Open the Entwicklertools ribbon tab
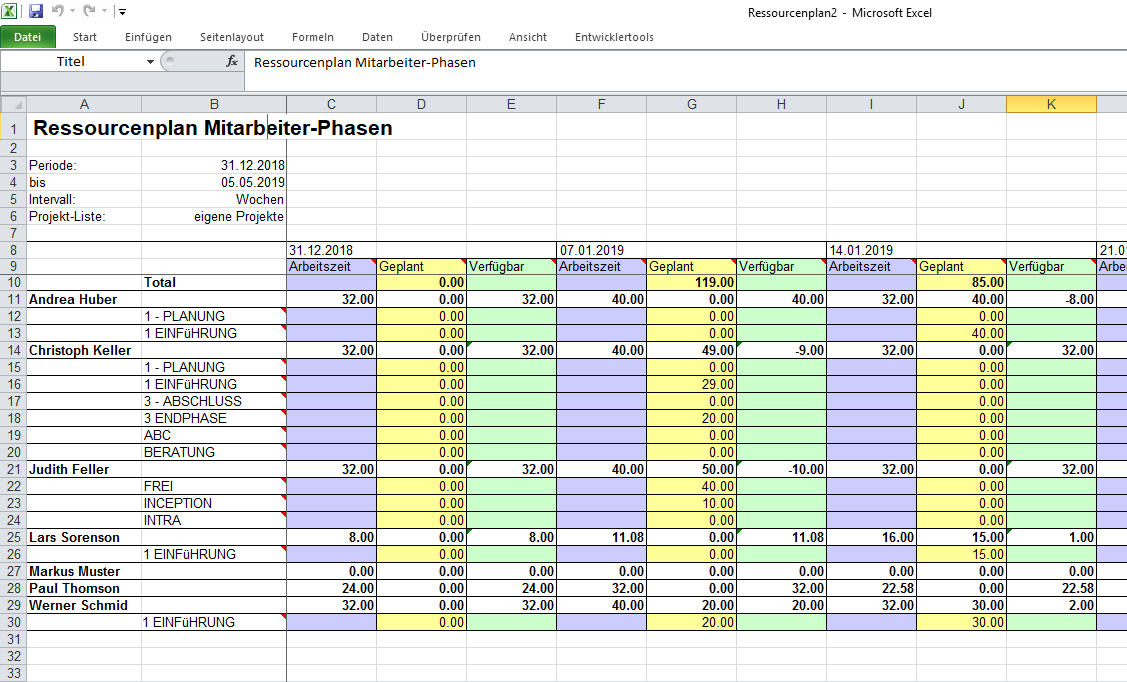1127x682 pixels. pyautogui.click(x=613, y=36)
